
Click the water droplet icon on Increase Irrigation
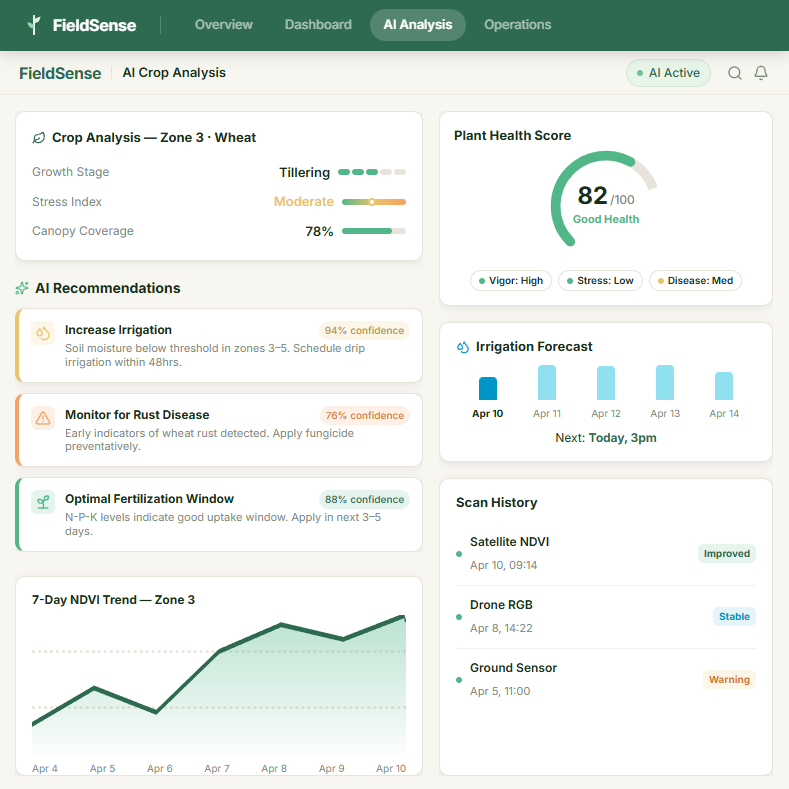click(x=43, y=333)
